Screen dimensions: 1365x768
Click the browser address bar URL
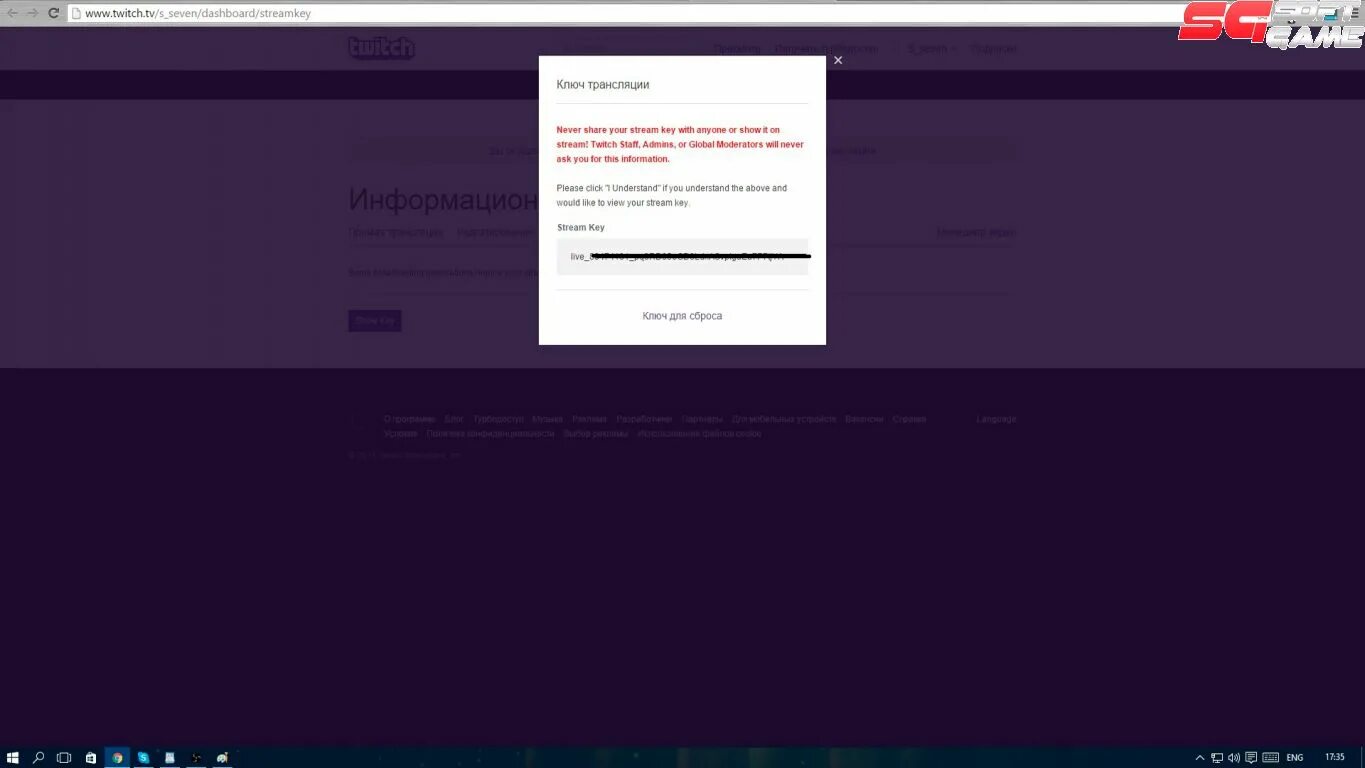click(198, 13)
